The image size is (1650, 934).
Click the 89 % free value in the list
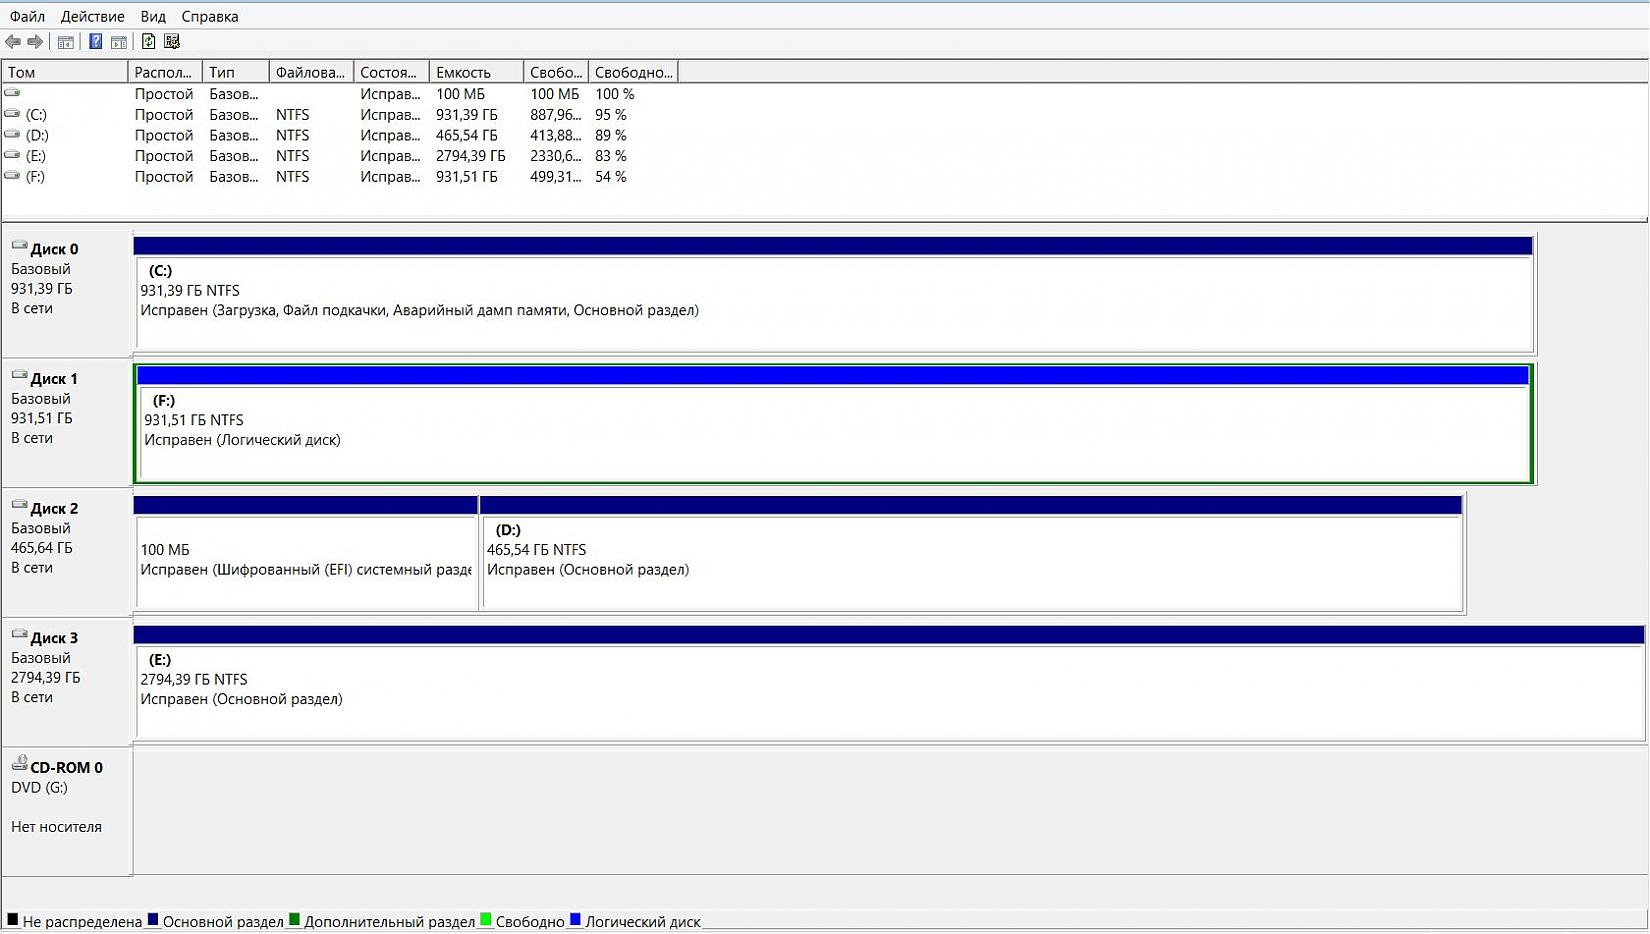coord(611,135)
